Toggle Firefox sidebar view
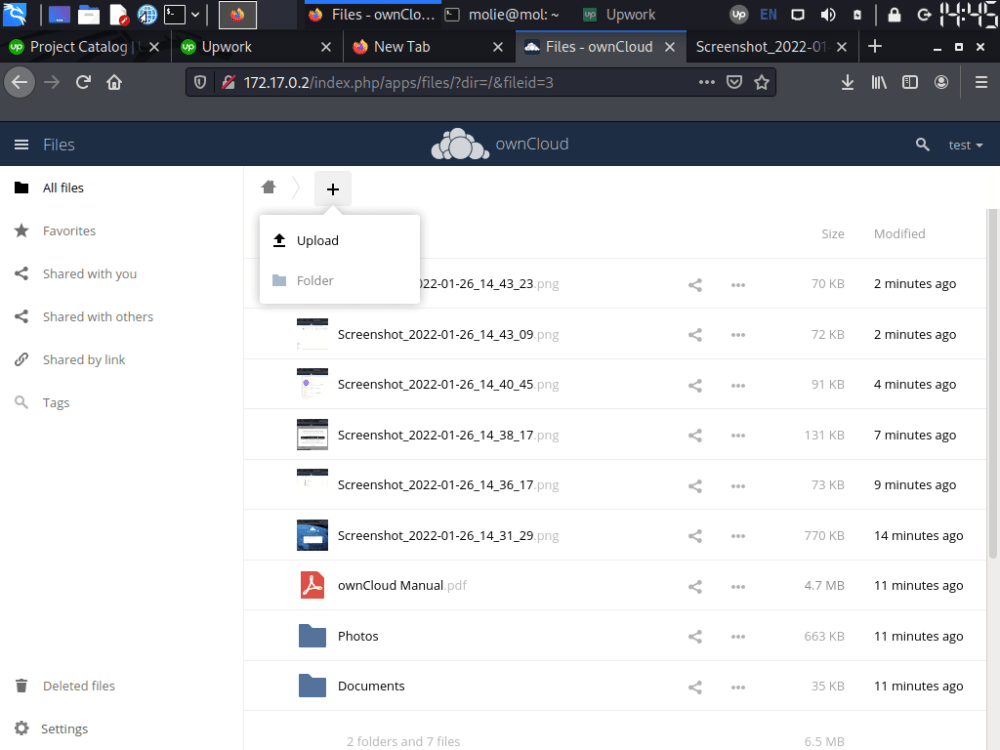 coord(910,82)
